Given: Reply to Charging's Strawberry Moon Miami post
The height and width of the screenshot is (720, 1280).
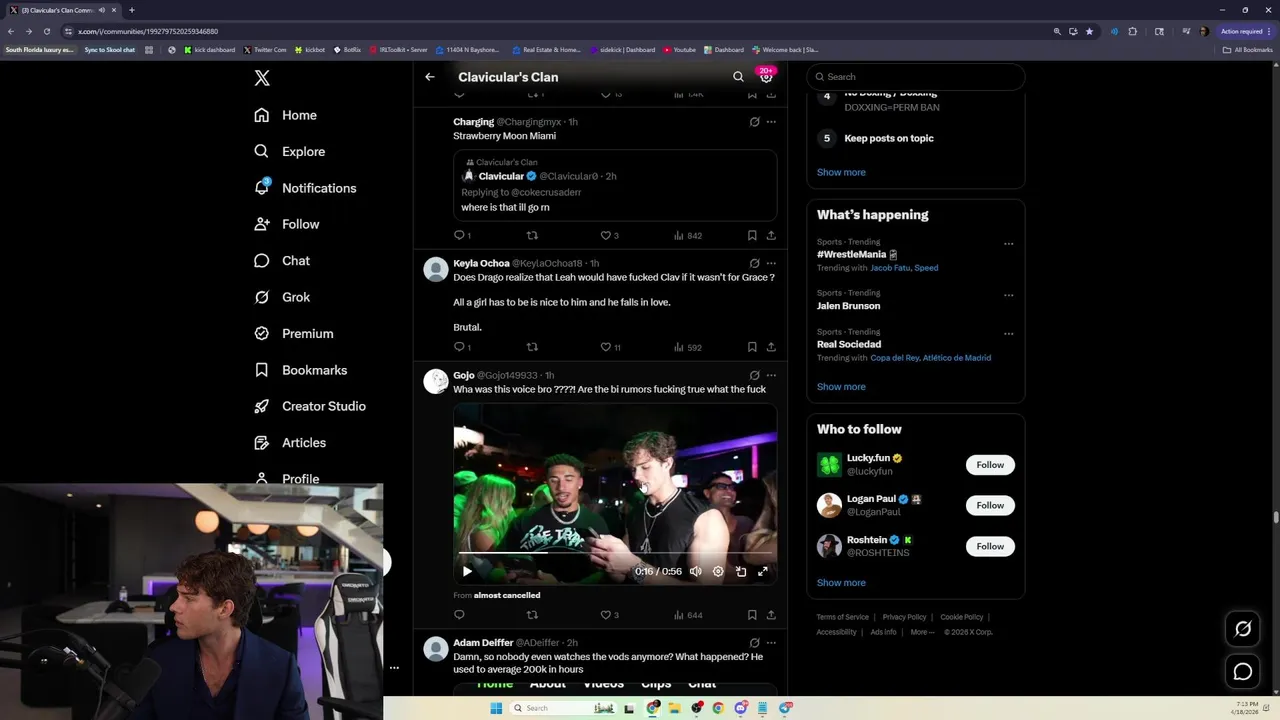Looking at the screenshot, I should pos(462,236).
